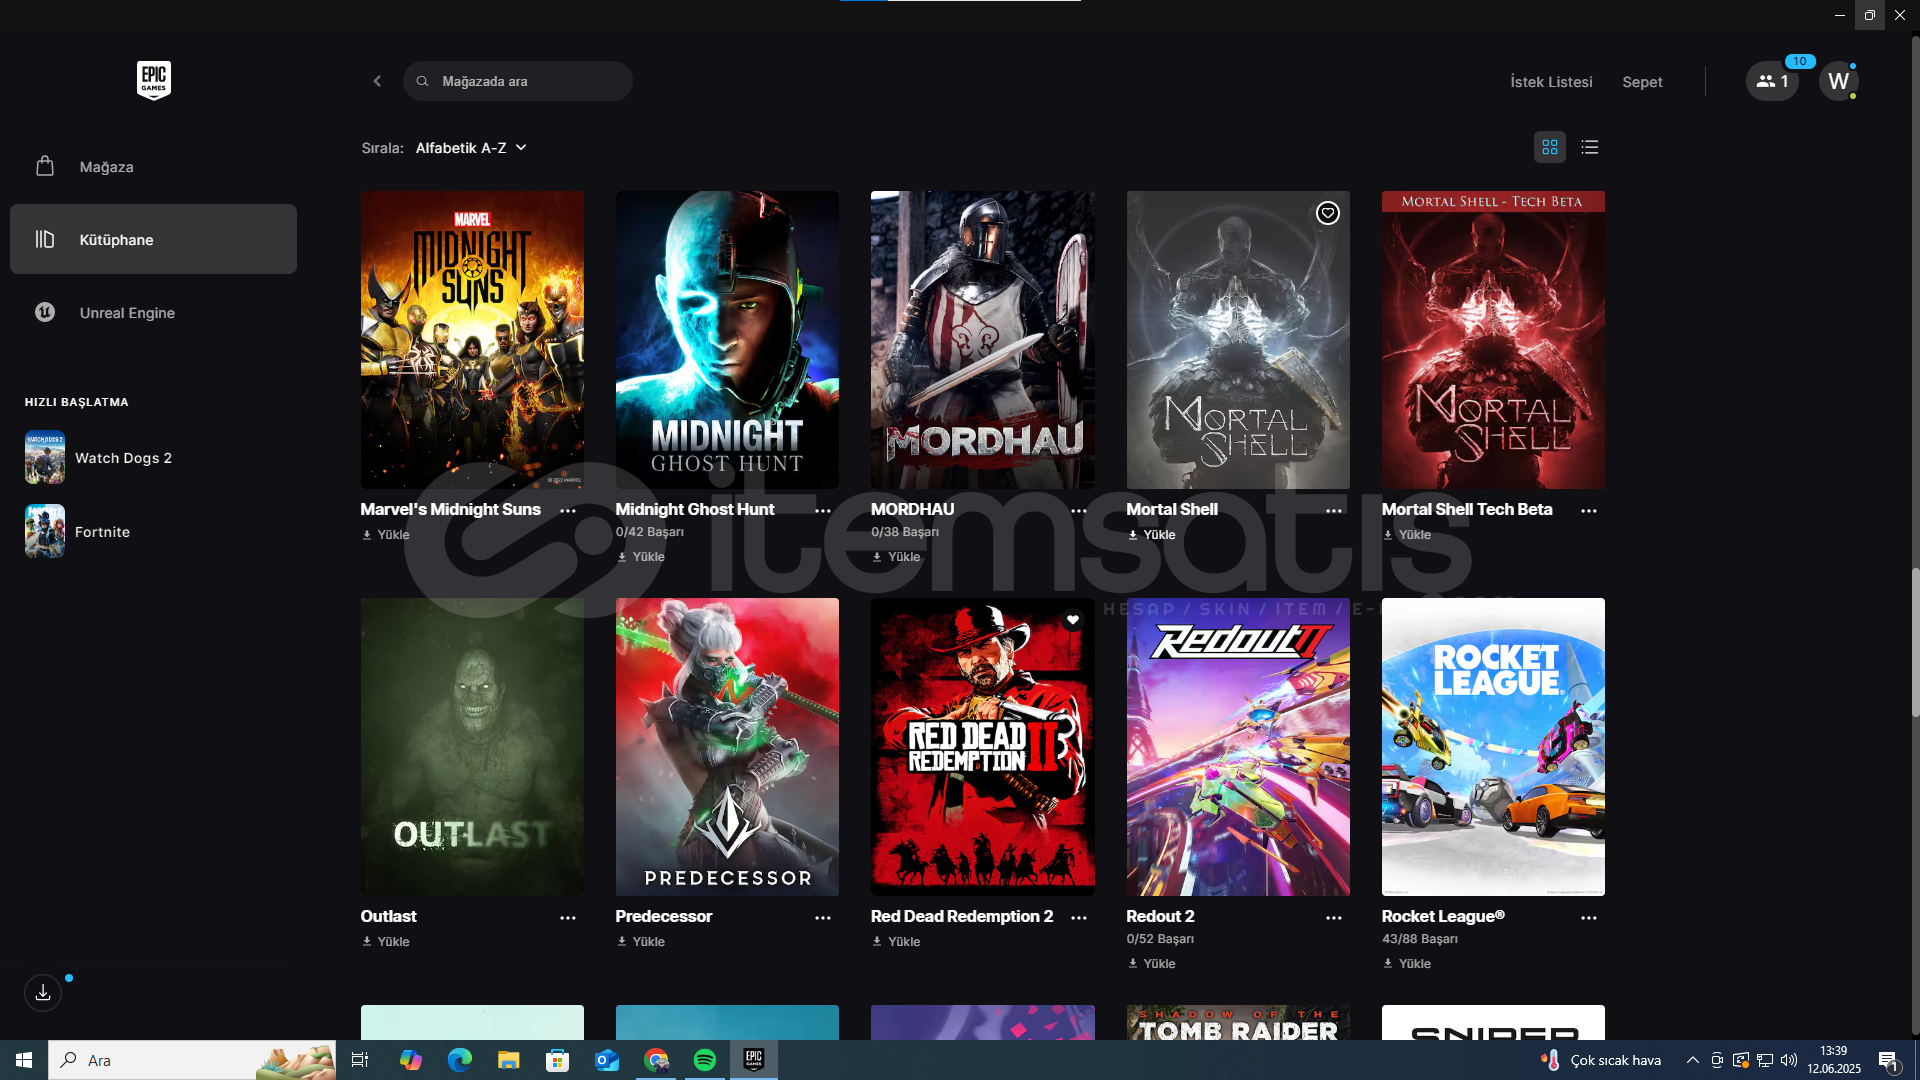This screenshot has height=1080, width=1920.
Task: Open Google Chrome from the taskbar
Action: 656,1060
